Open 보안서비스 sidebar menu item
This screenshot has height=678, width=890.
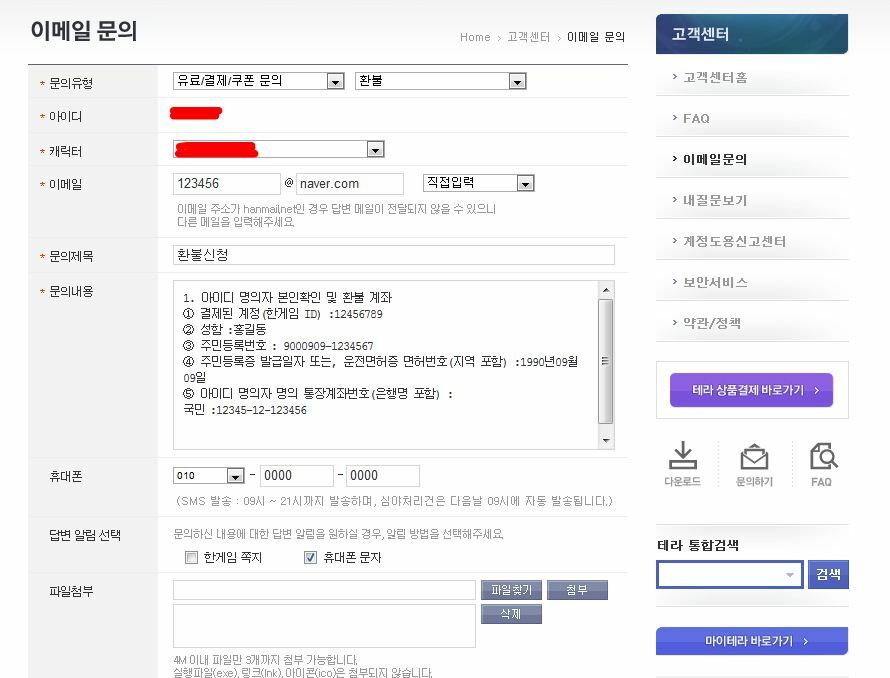[x=715, y=282]
